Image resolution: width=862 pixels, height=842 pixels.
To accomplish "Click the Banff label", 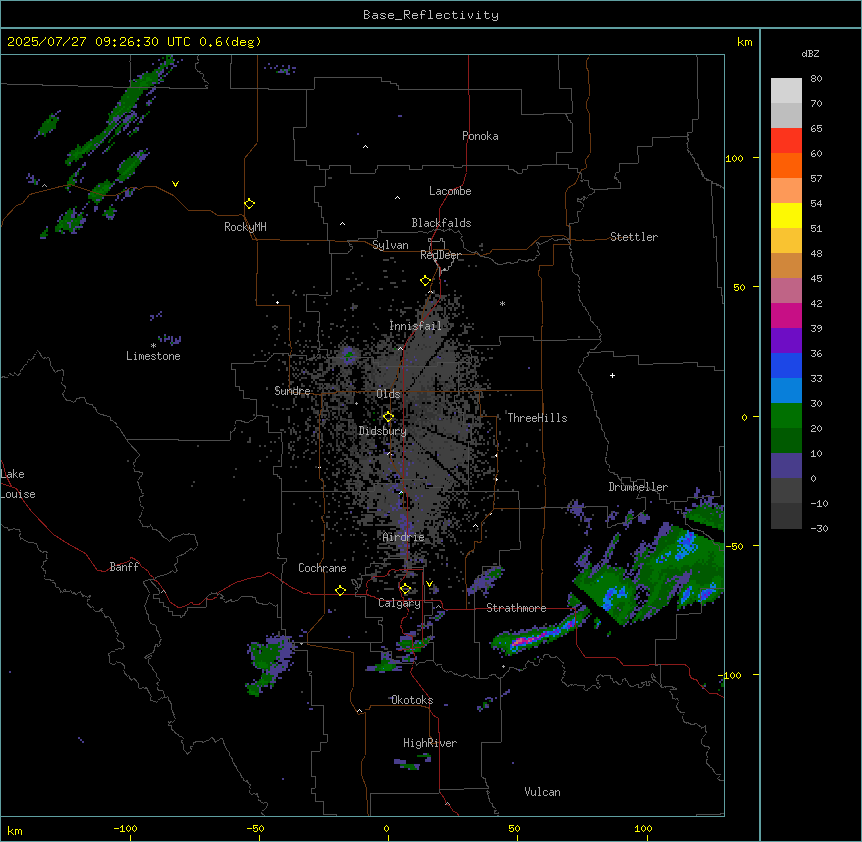I will tap(124, 567).
